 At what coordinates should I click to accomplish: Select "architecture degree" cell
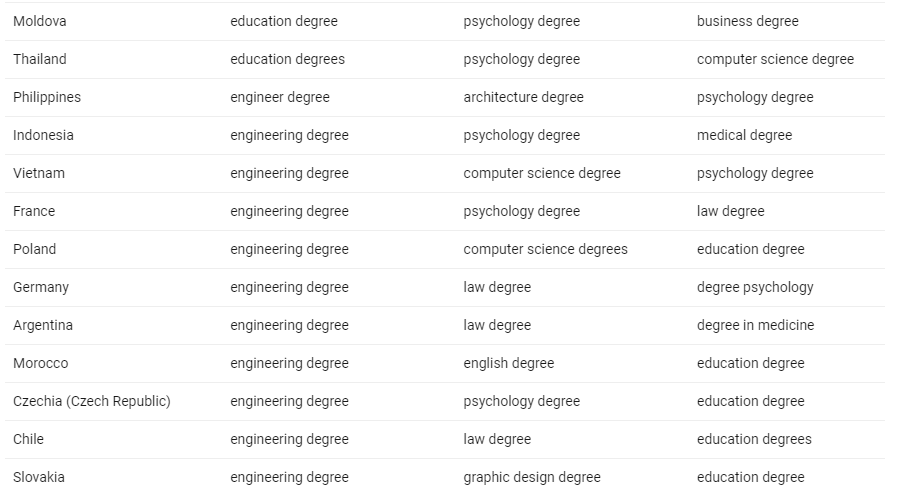523,97
